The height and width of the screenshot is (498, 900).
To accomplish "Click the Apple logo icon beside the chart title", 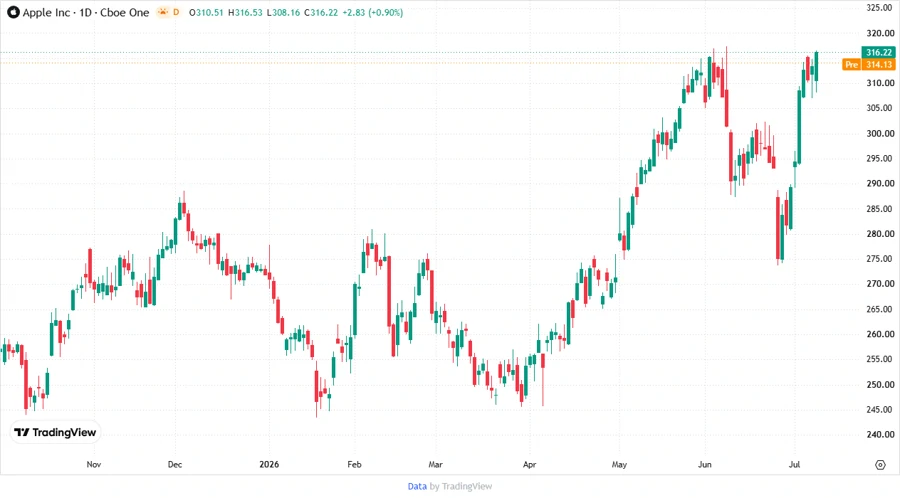I will 13,12.
